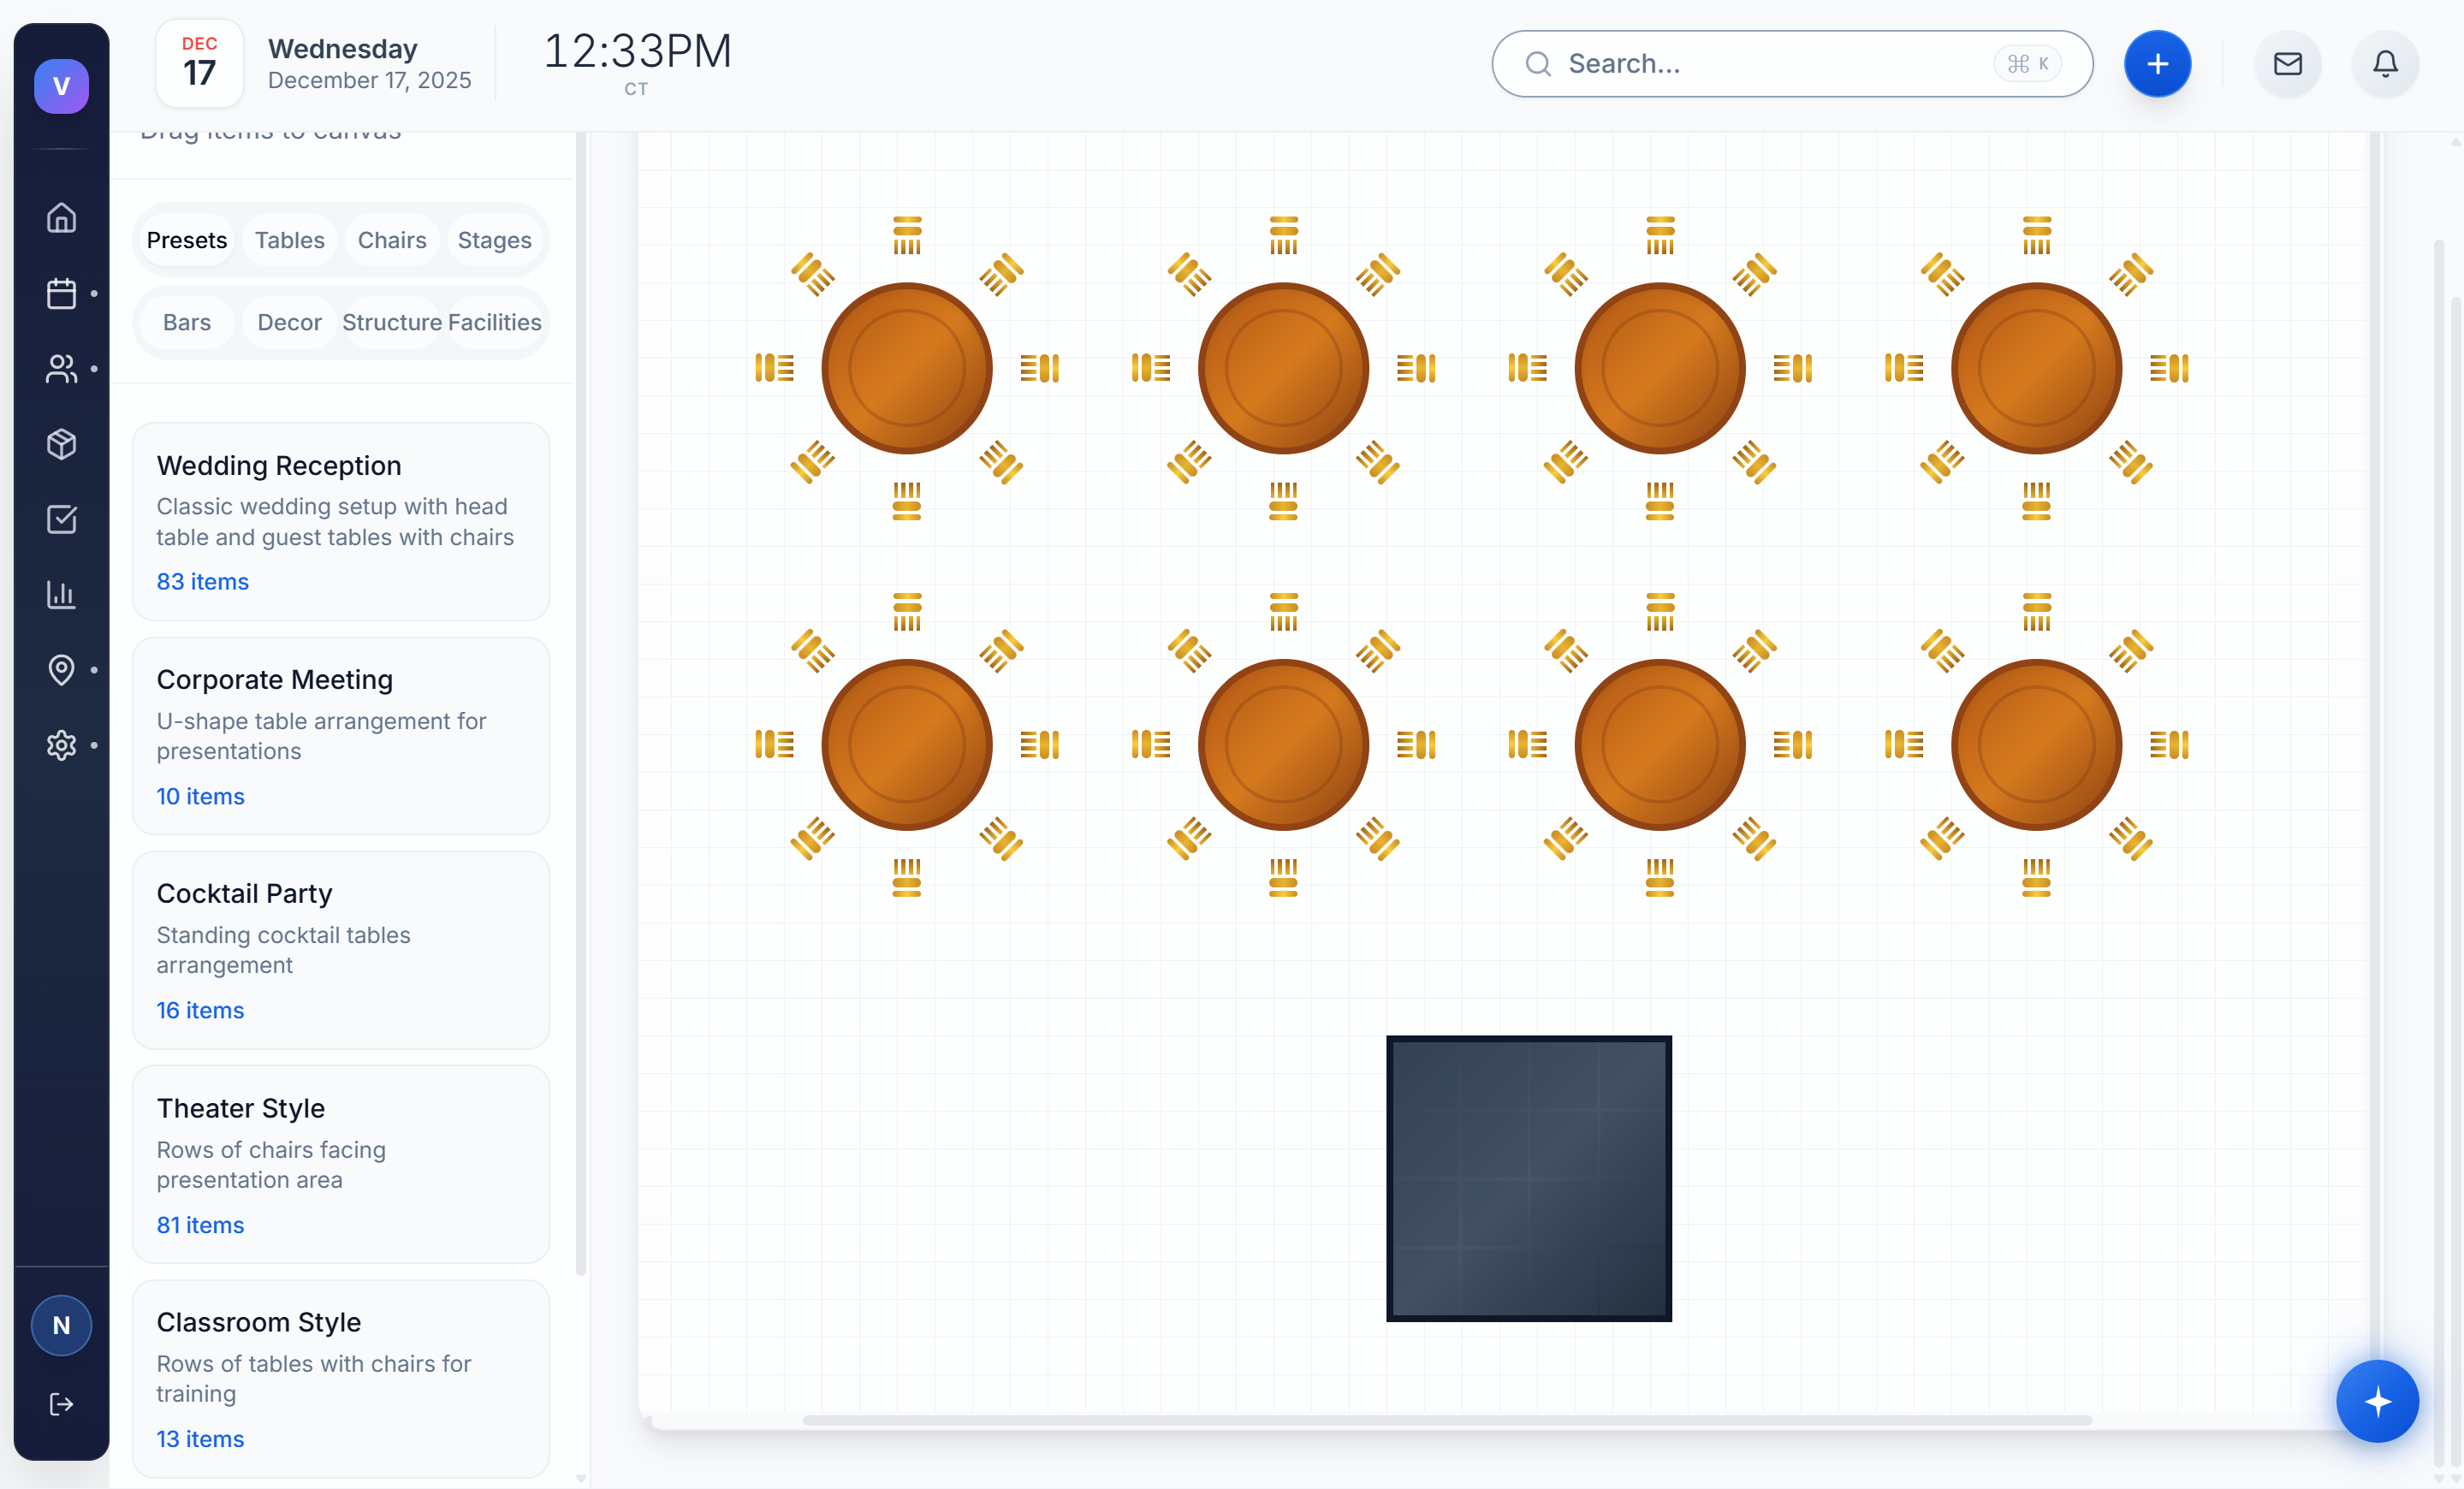This screenshot has width=2464, height=1489.
Task: Click the Search input field
Action: click(1789, 63)
